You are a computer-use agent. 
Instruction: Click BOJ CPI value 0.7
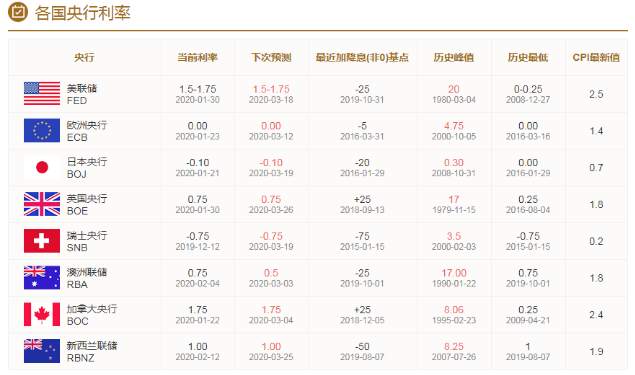tap(596, 168)
